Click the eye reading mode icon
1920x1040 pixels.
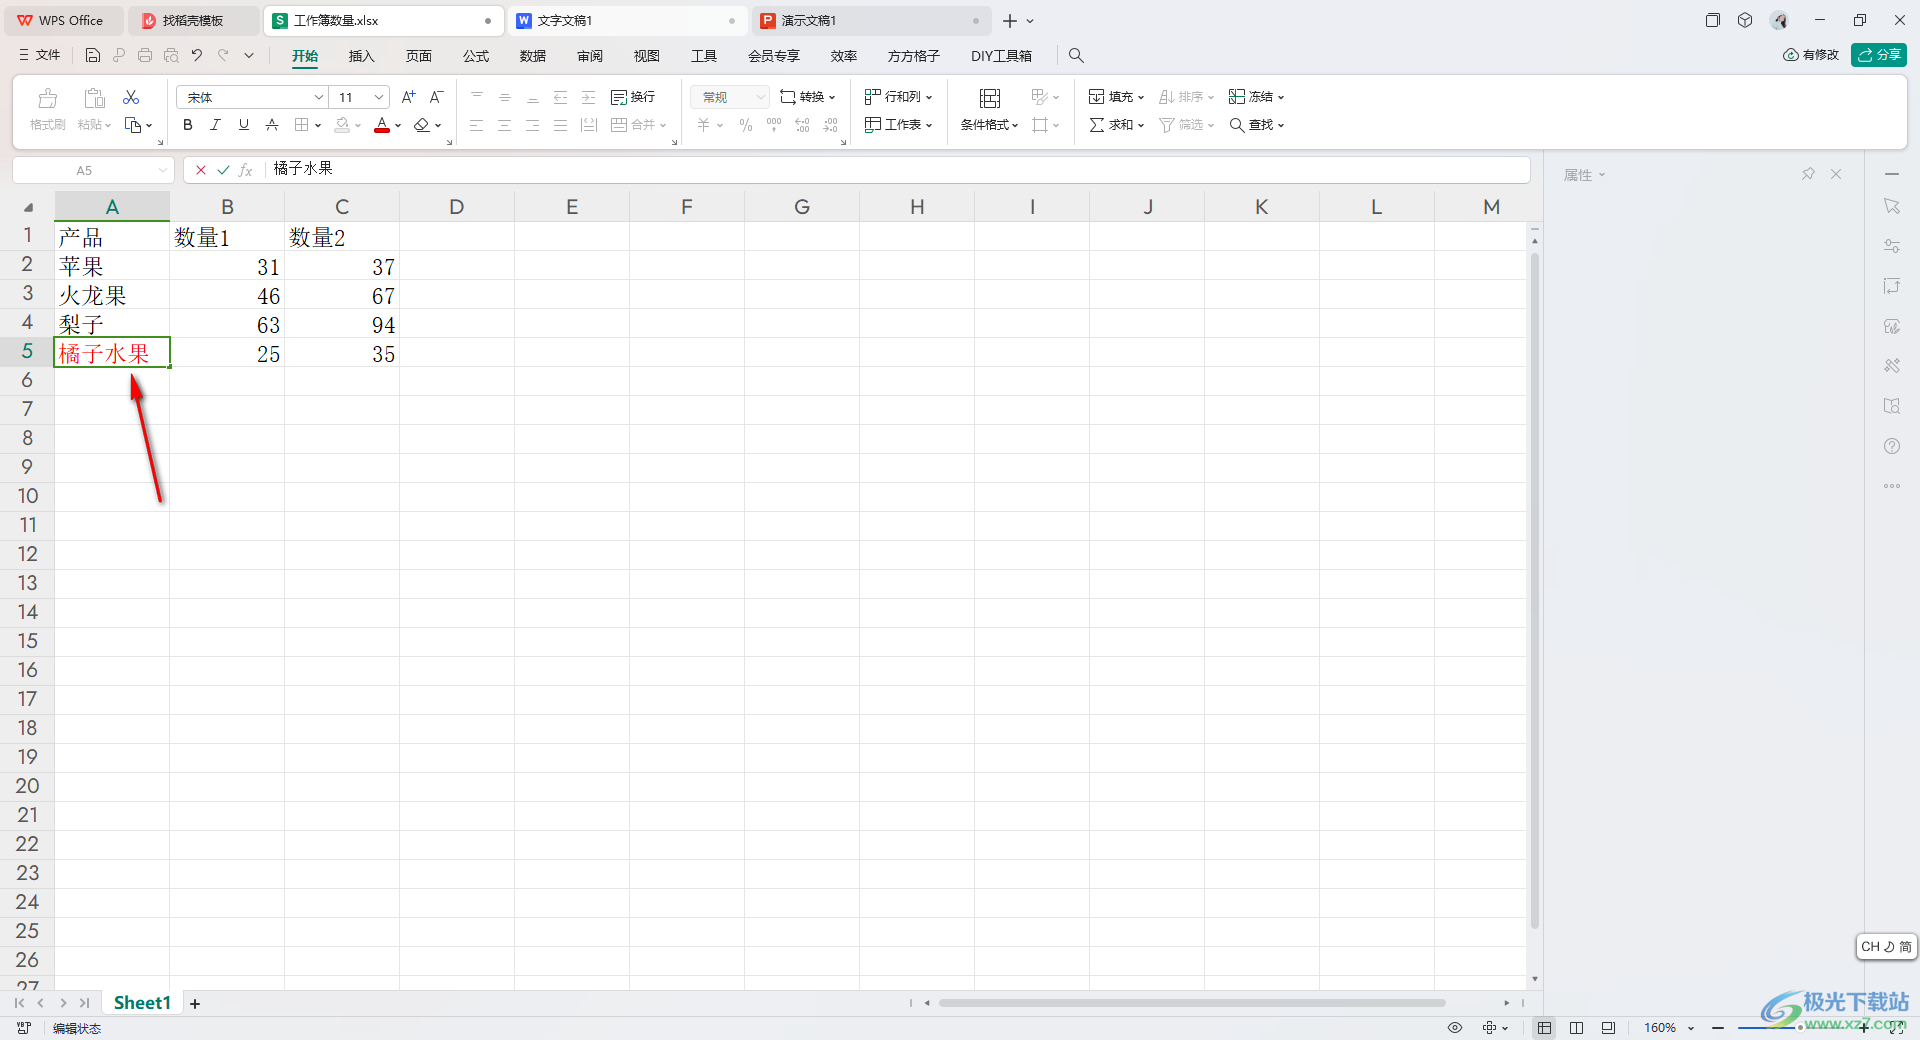click(x=1455, y=1027)
